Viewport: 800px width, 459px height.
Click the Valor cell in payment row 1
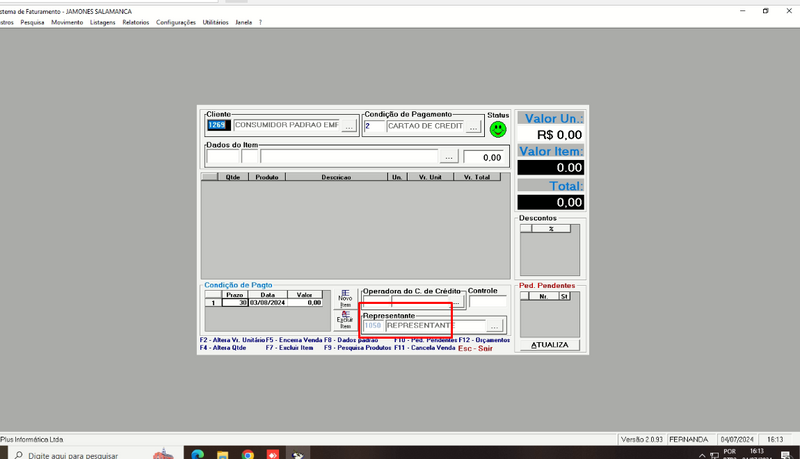coord(305,302)
